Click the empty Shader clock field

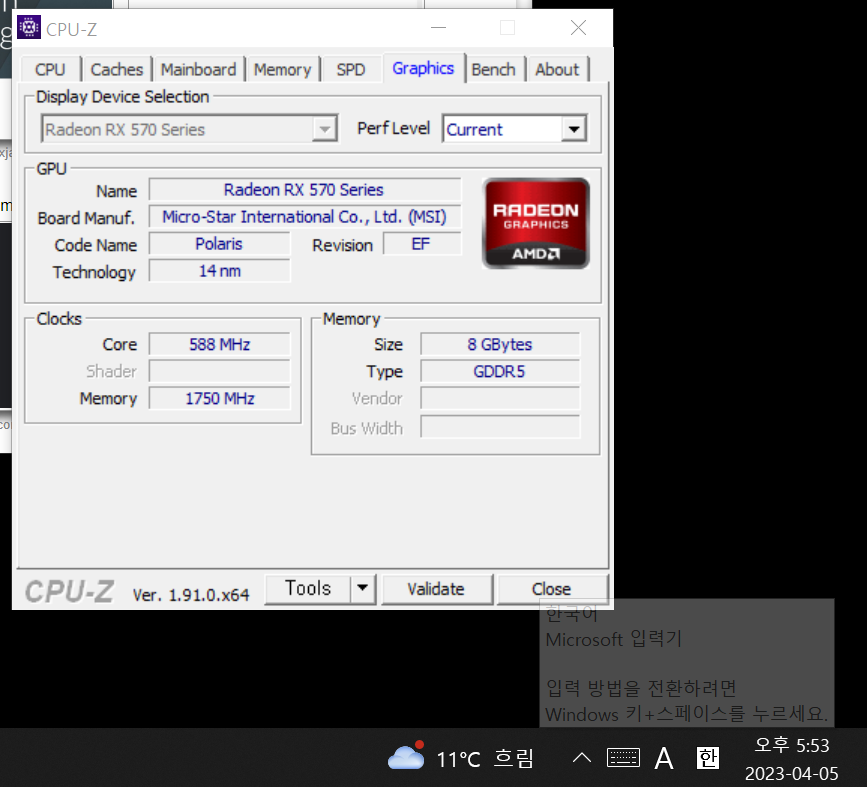pos(219,371)
